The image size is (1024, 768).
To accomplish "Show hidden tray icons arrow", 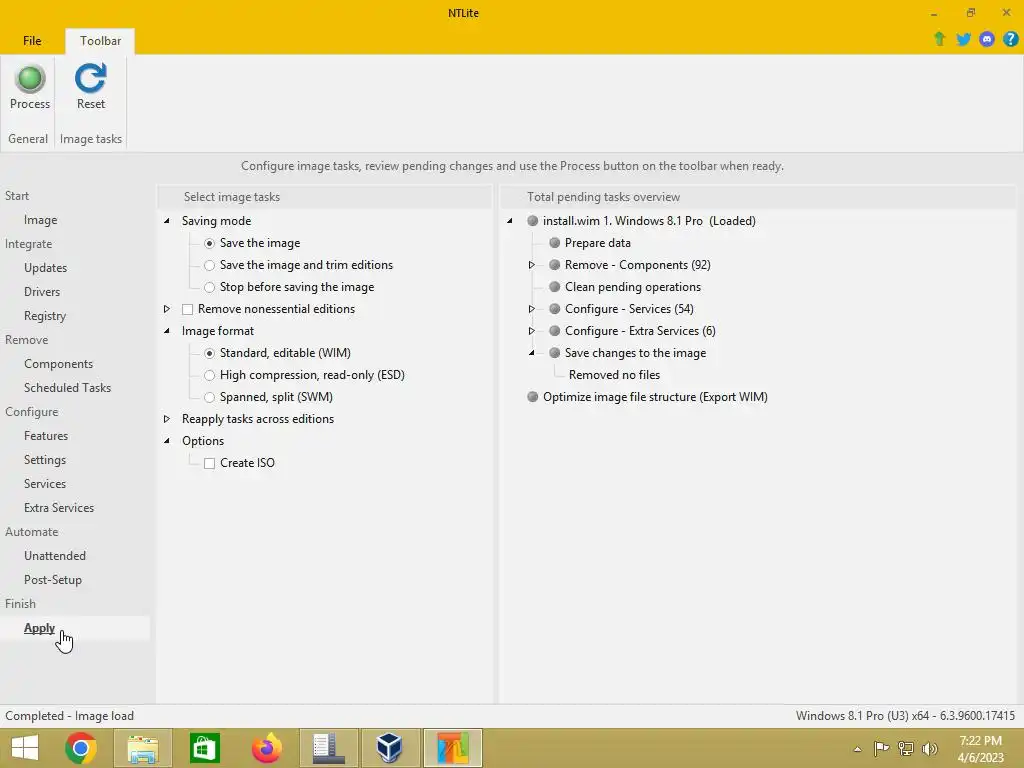I will [857, 749].
